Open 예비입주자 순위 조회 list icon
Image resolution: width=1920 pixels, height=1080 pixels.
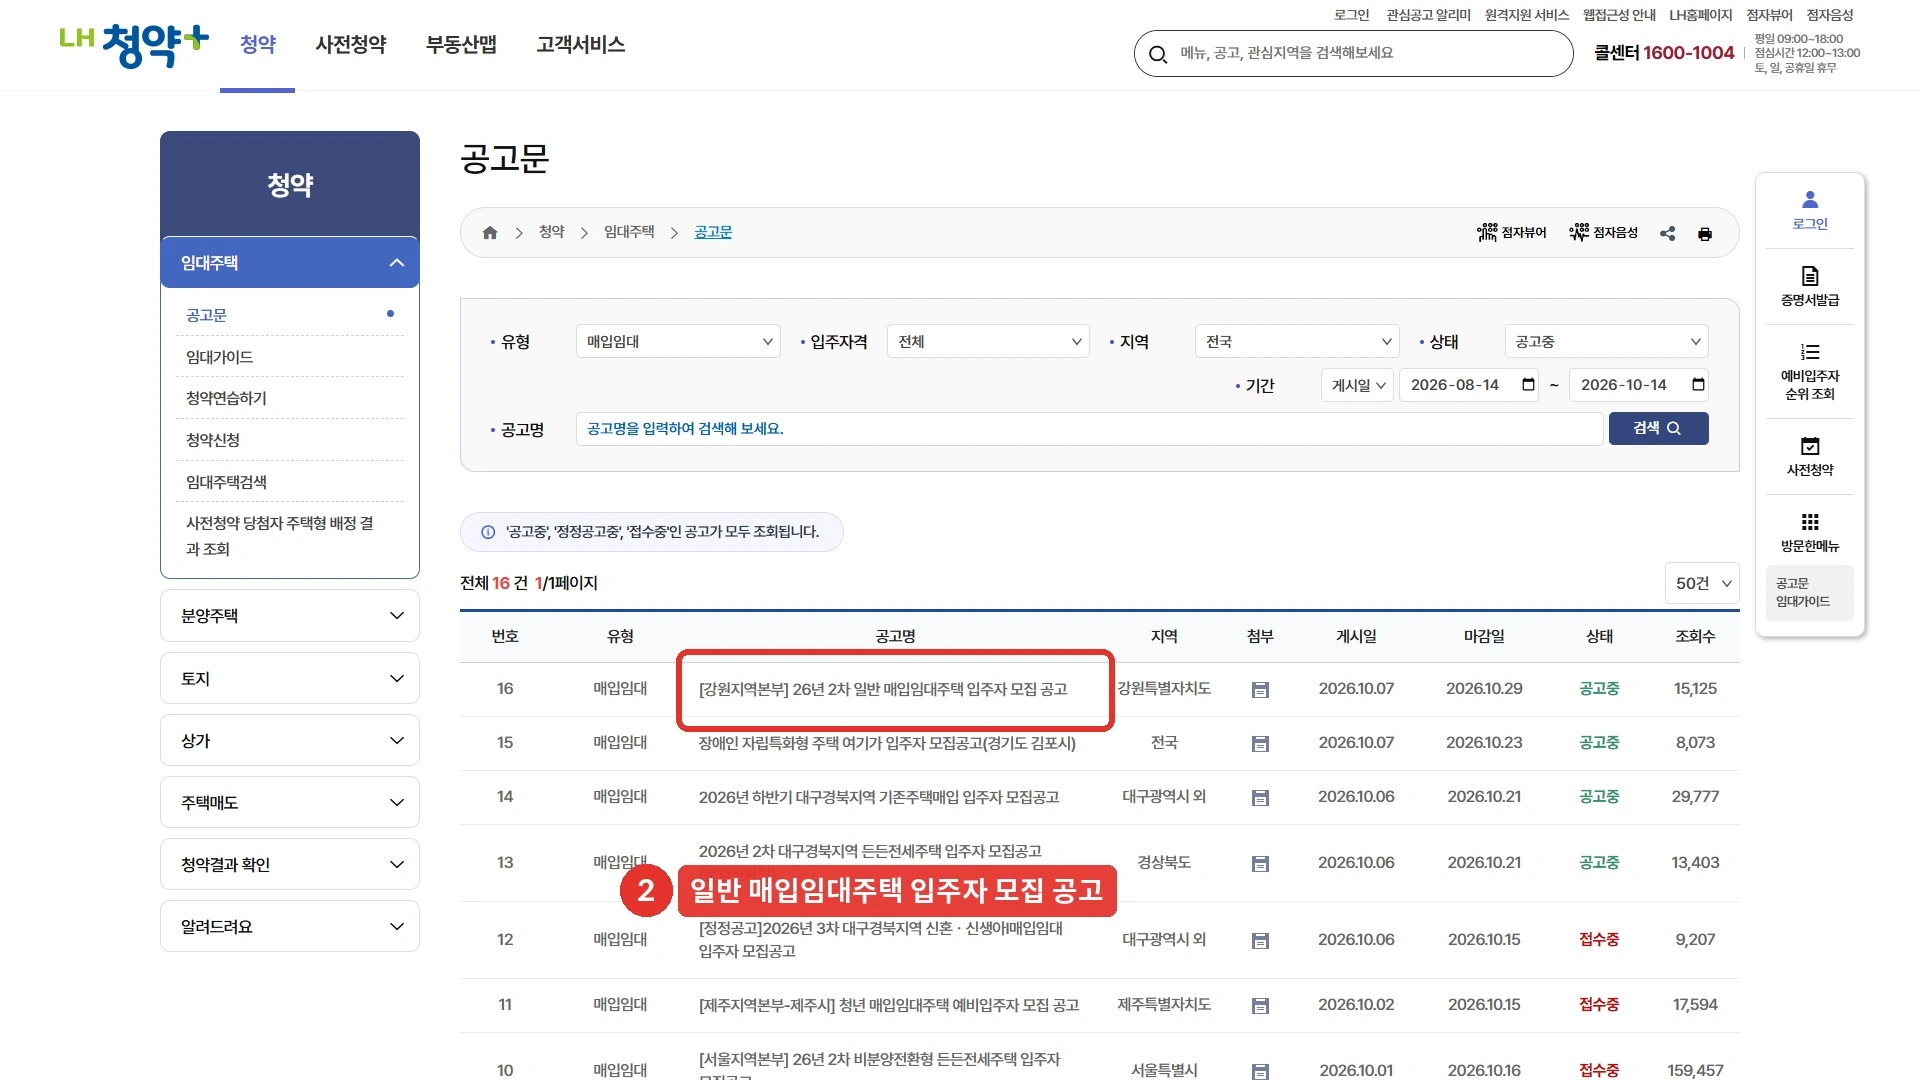tap(1810, 352)
